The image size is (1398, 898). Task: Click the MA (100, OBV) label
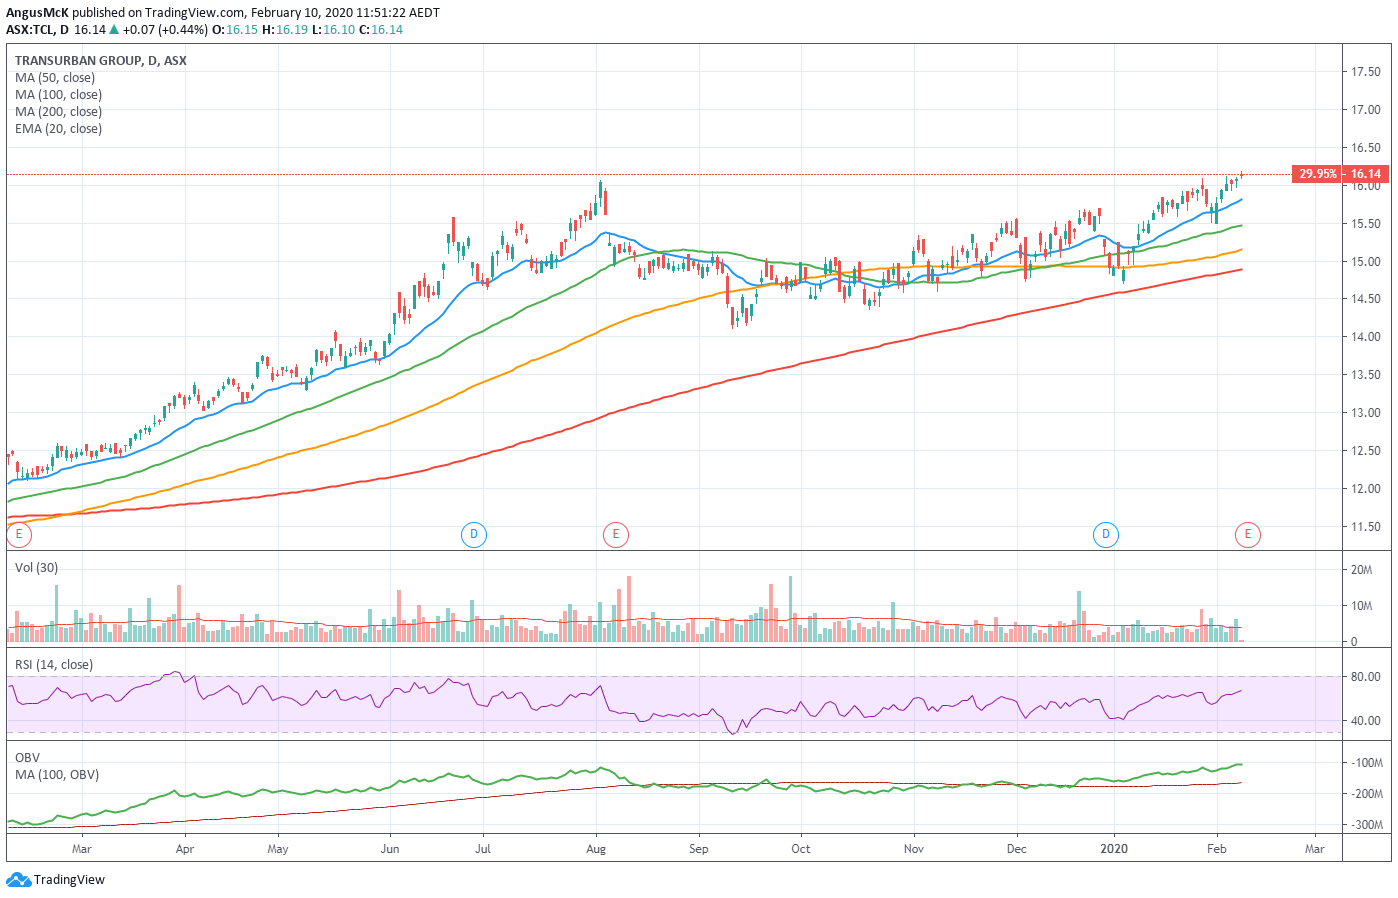coord(57,775)
